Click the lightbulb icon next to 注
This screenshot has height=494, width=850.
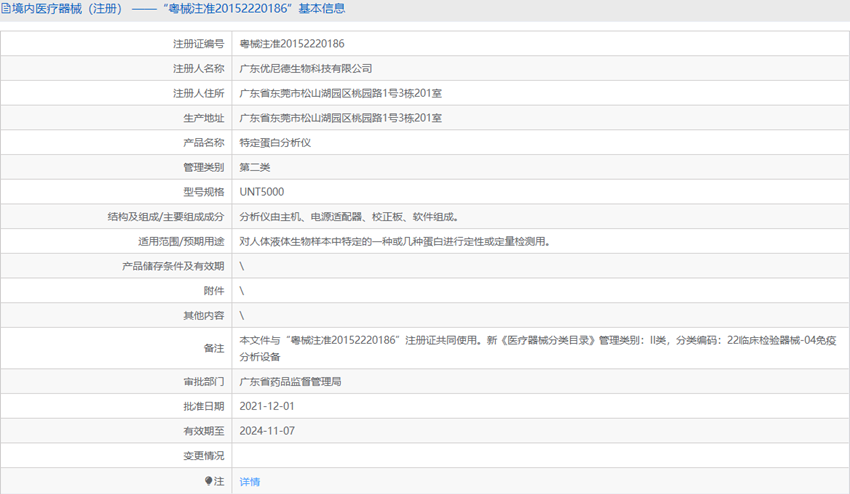pyautogui.click(x=209, y=480)
